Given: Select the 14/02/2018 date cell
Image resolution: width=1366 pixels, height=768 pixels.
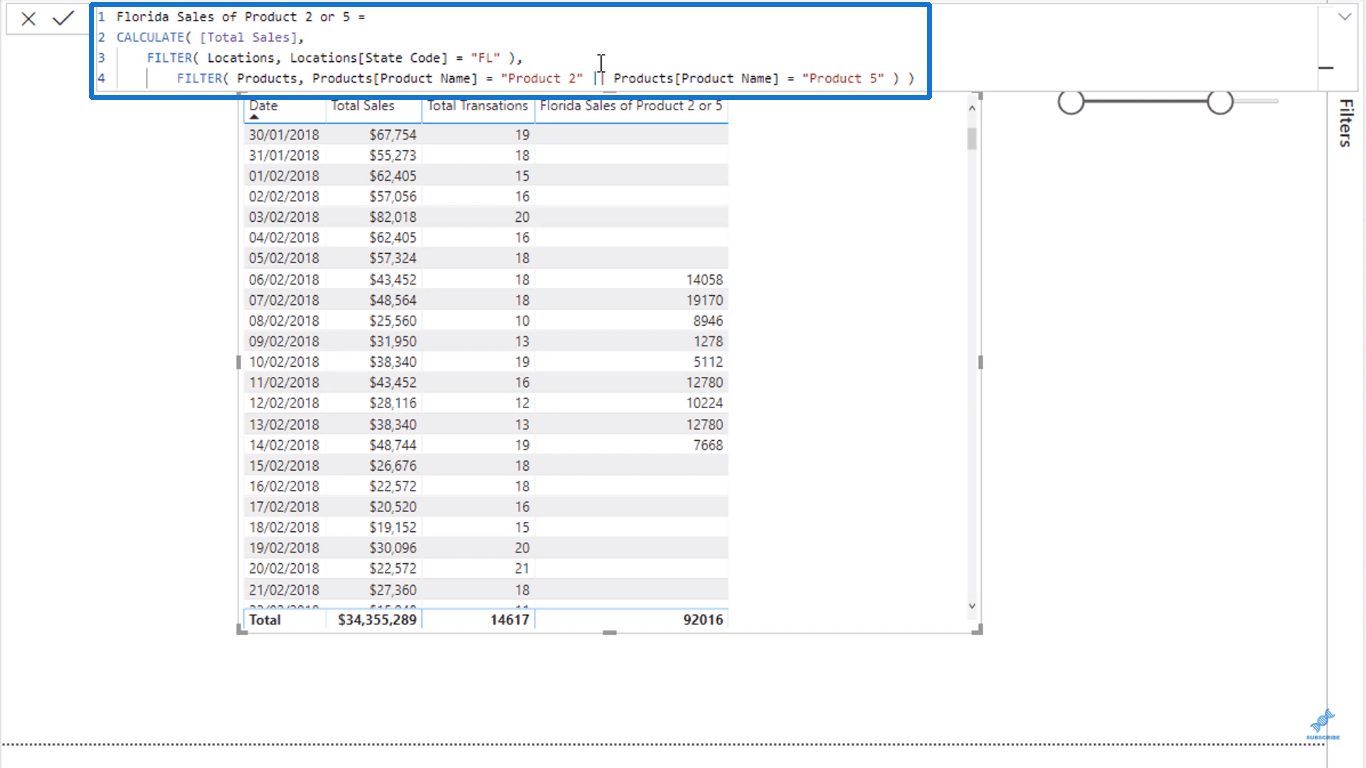Looking at the screenshot, I should pos(284,445).
